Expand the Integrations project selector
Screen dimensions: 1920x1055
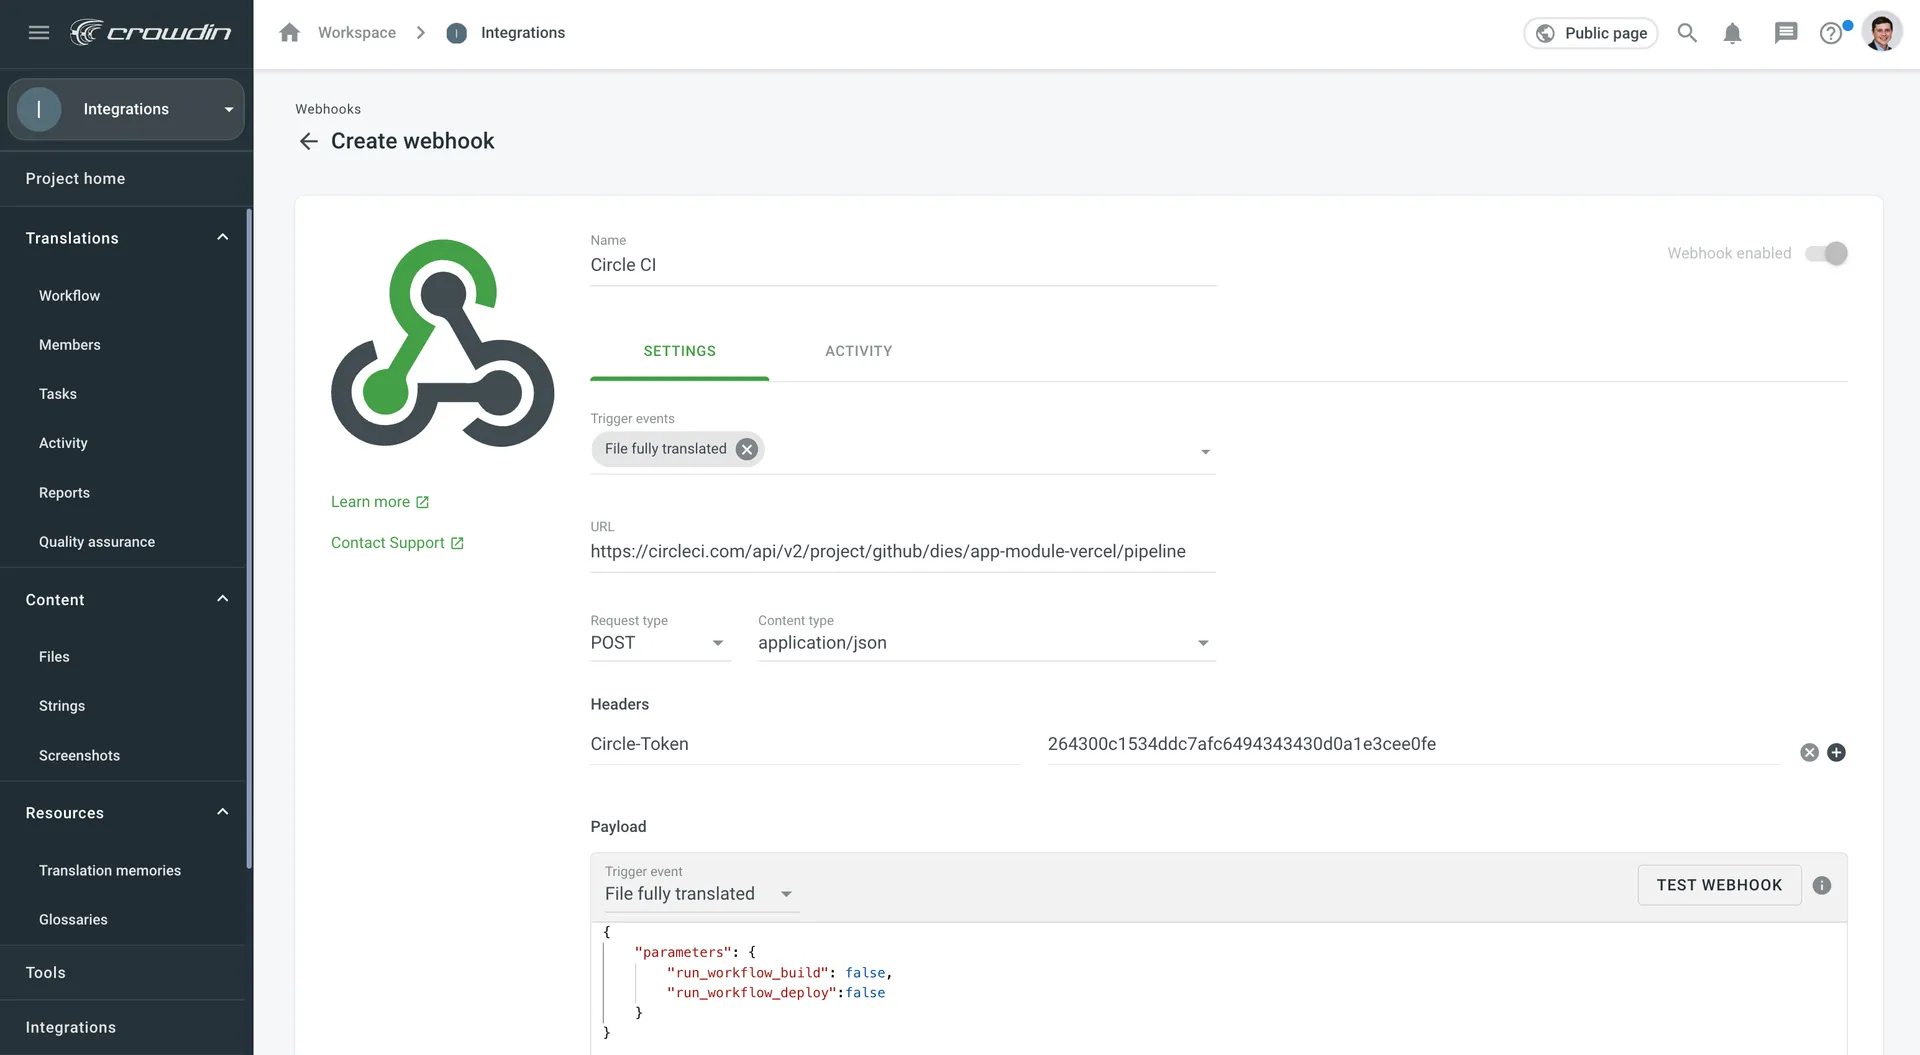(126, 109)
